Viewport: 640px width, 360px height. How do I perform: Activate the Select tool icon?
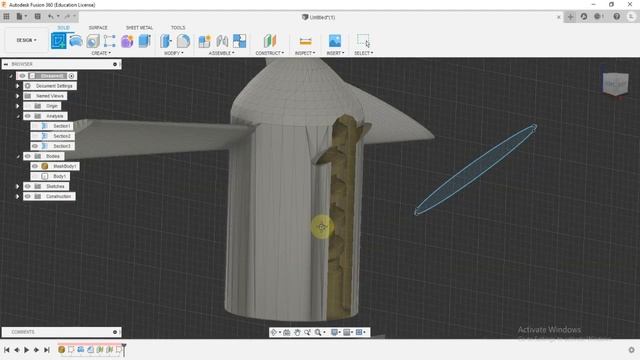click(x=363, y=41)
